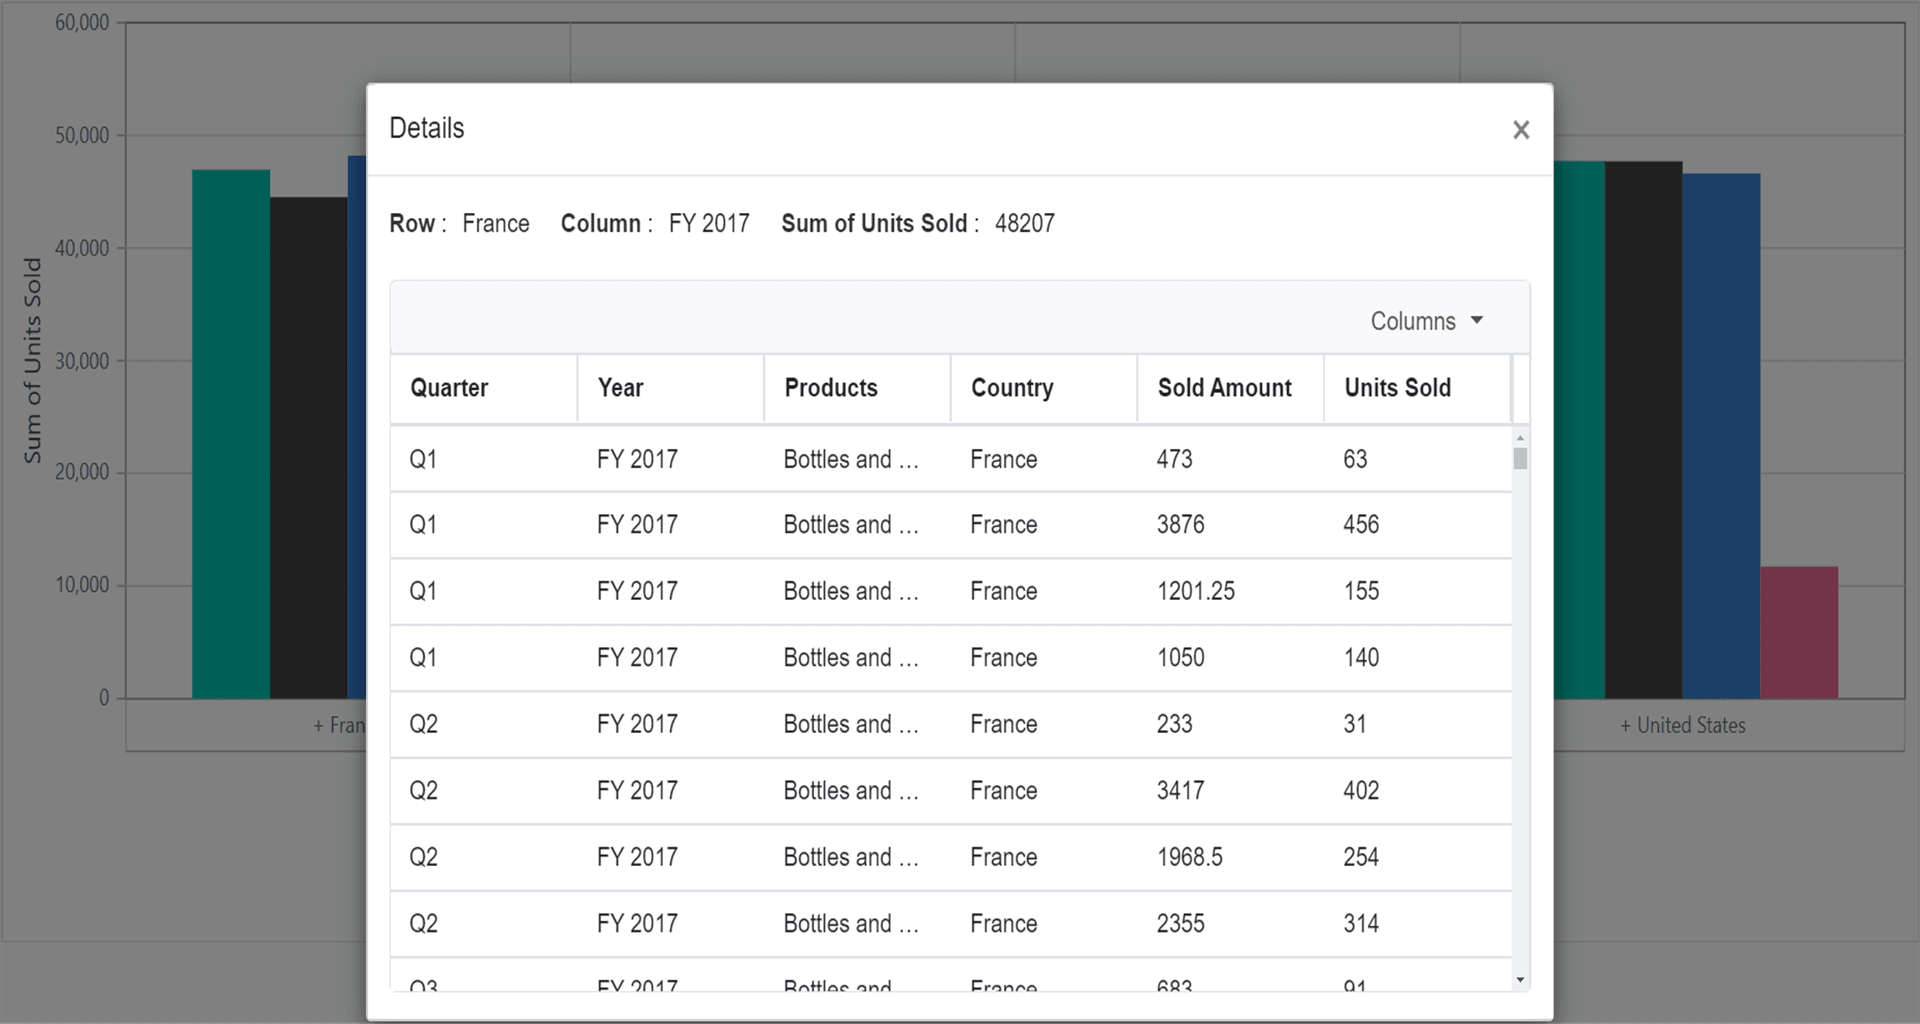
Task: Click the scrollbar up arrow in the table
Action: (x=1519, y=438)
